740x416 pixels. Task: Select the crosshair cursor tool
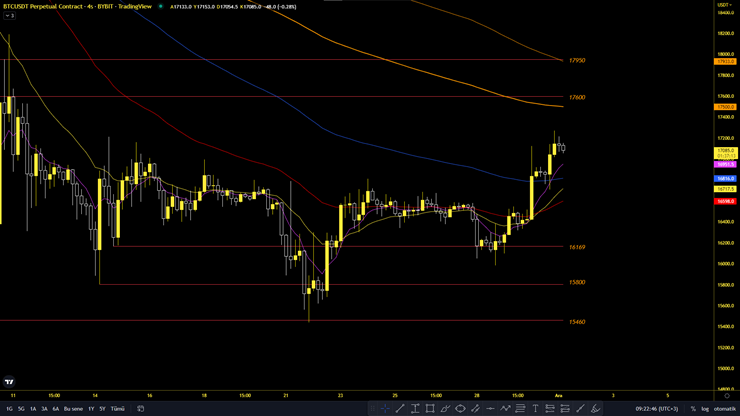[385, 408]
